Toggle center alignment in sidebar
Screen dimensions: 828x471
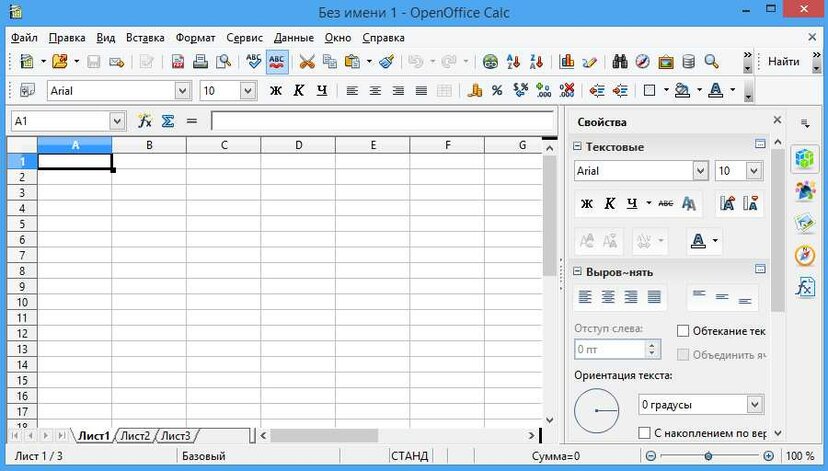608,297
